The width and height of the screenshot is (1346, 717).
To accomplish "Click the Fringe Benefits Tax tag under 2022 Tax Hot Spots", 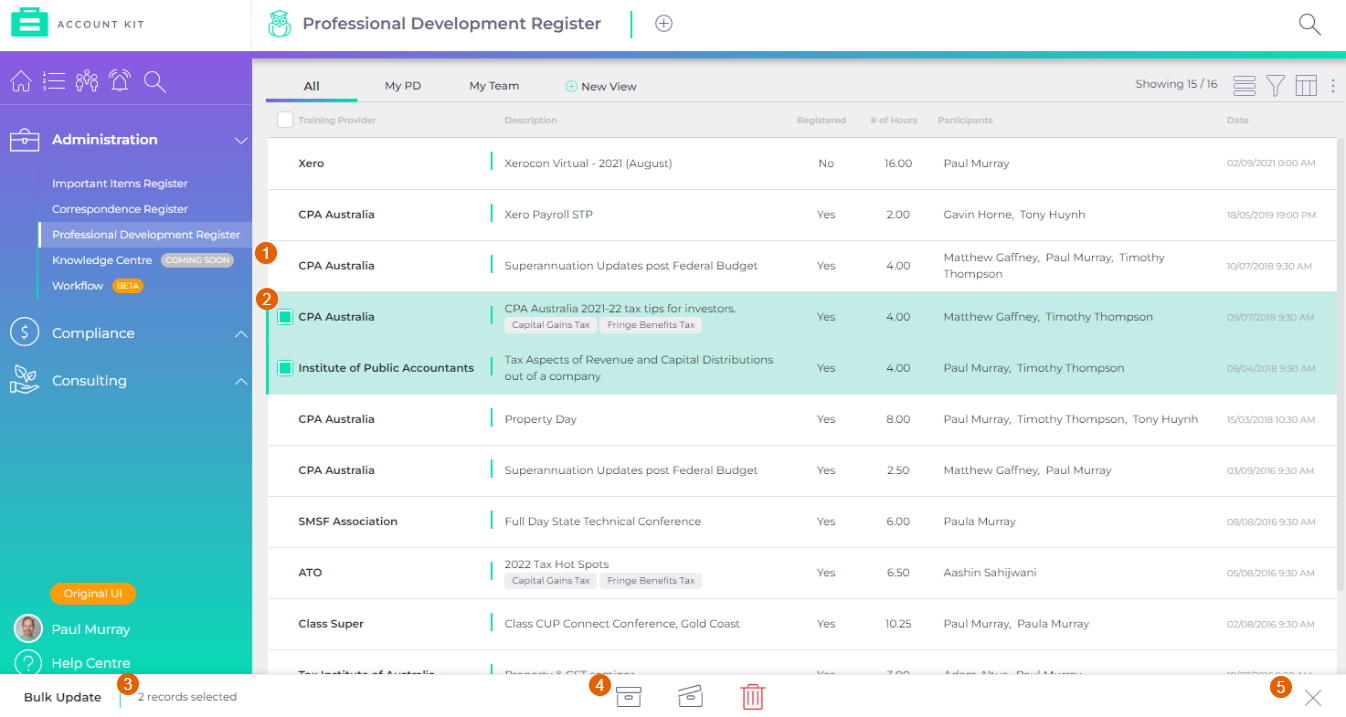I will tap(651, 581).
